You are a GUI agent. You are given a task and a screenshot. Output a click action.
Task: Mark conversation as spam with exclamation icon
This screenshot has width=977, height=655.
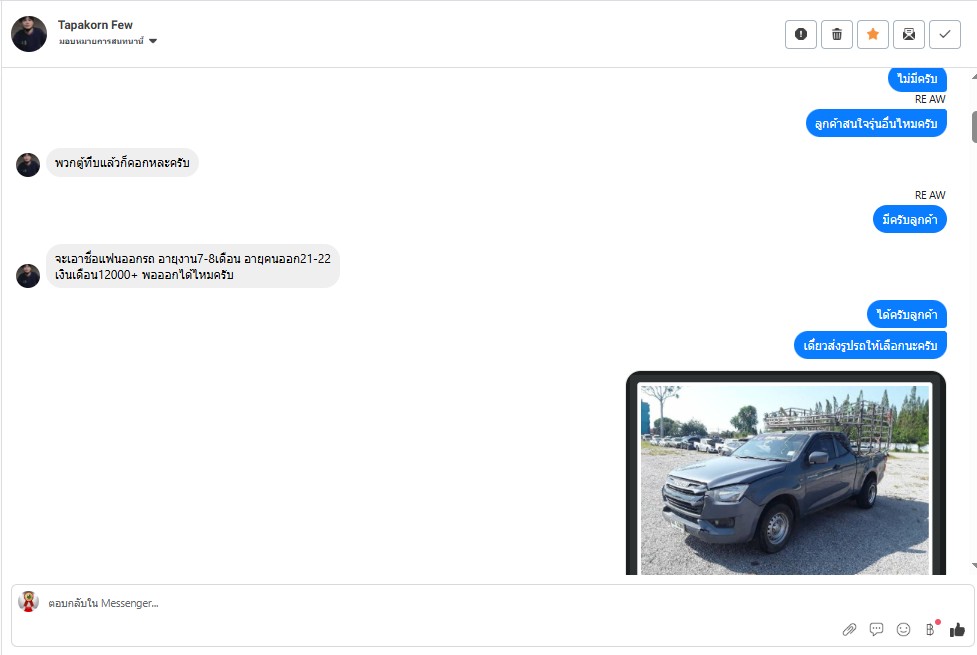[801, 34]
